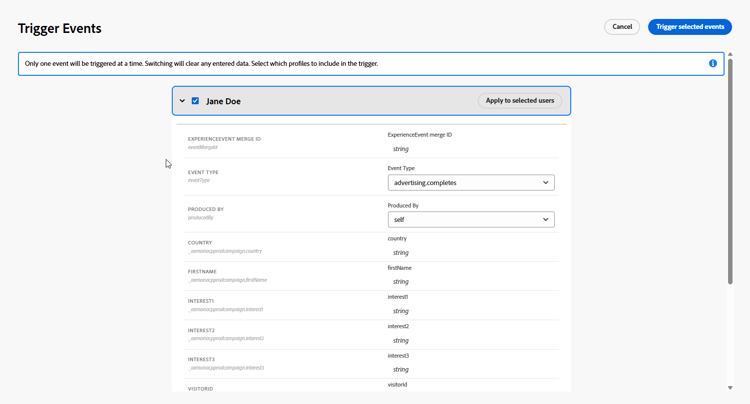Click the firstName string input field

click(471, 282)
